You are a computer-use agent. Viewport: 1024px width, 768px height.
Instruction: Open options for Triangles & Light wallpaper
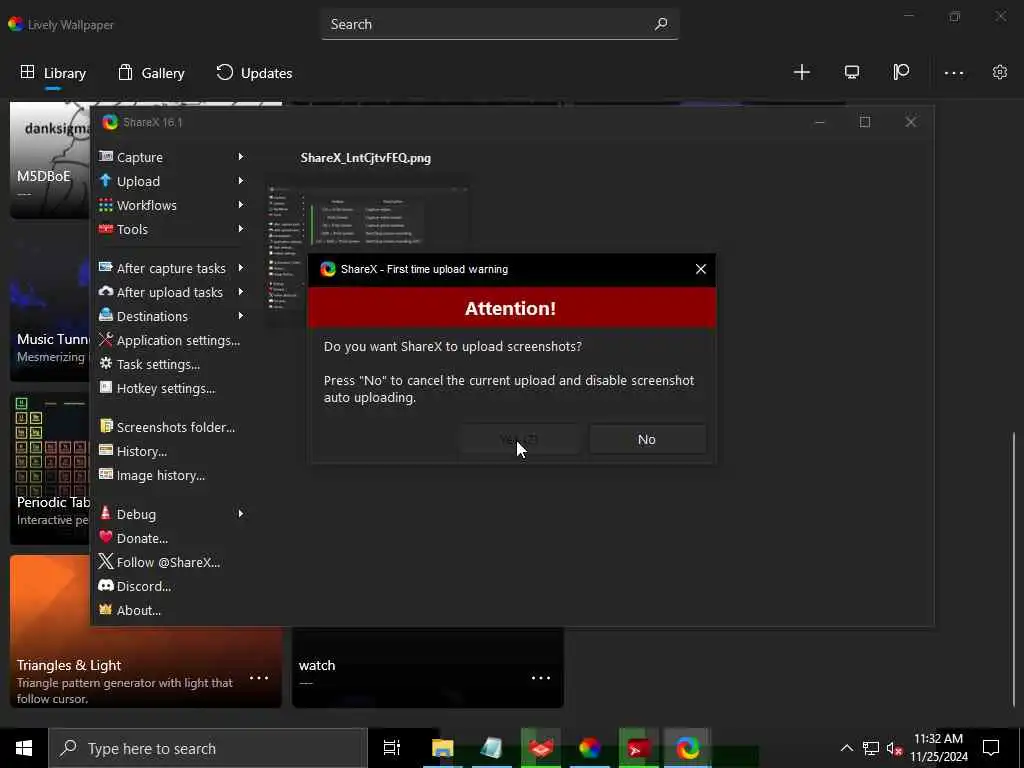tap(259, 678)
